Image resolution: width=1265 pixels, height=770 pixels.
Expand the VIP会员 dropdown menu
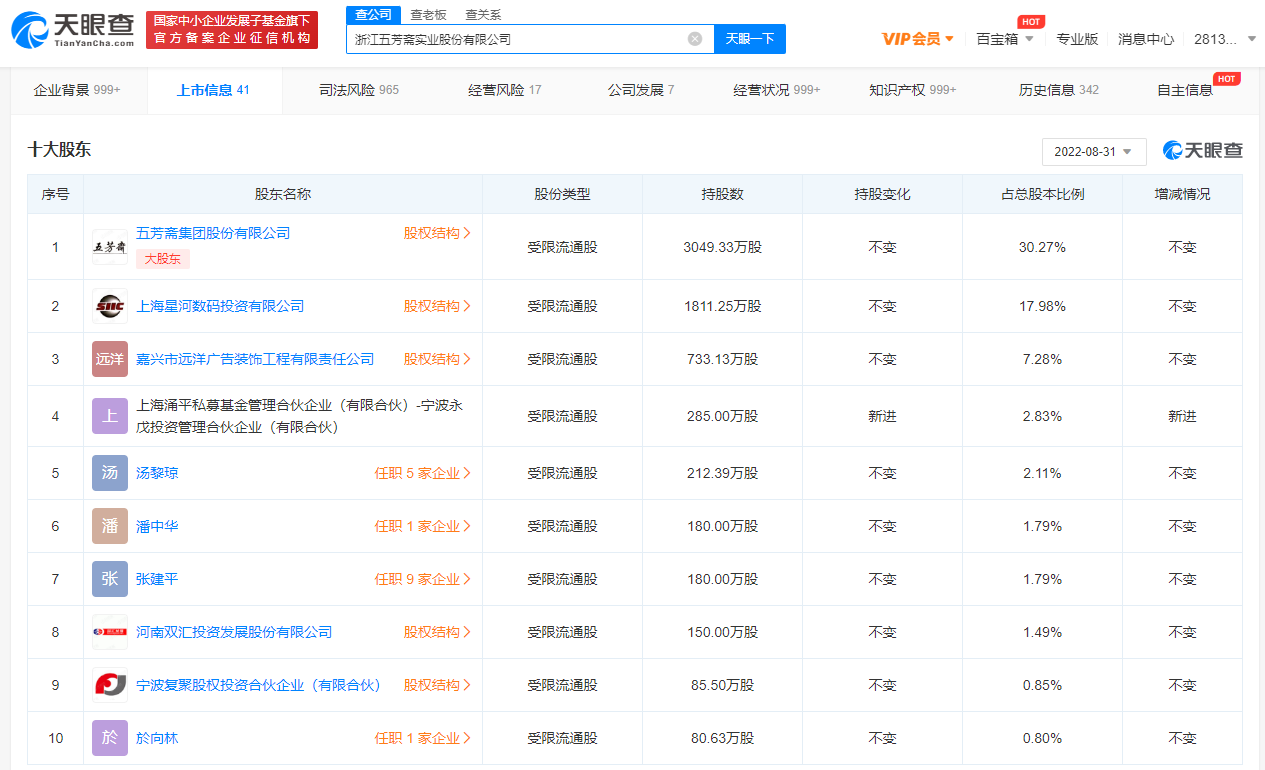tap(917, 39)
